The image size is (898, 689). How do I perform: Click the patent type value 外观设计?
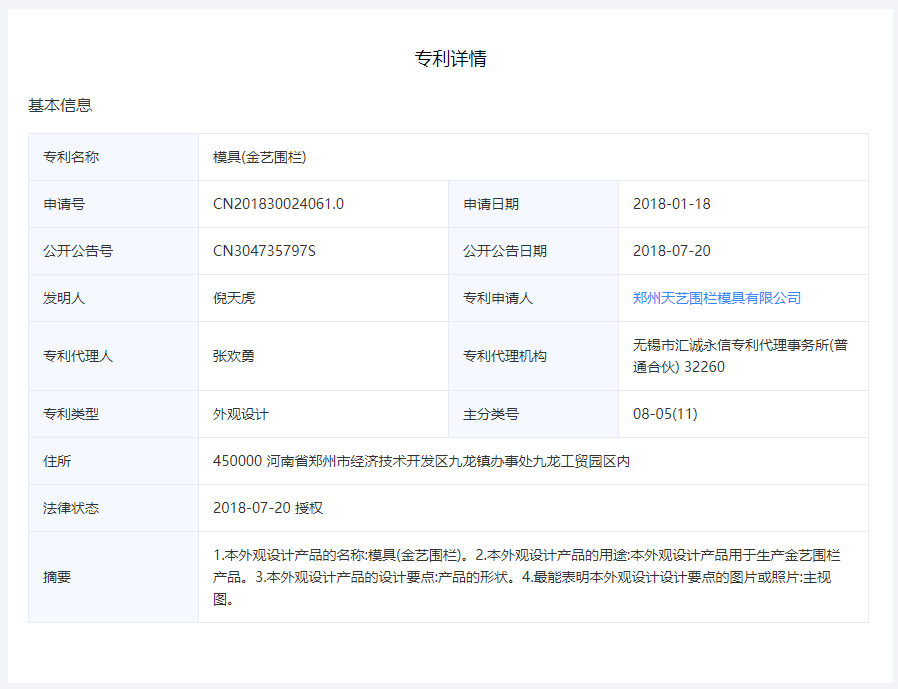[241, 414]
